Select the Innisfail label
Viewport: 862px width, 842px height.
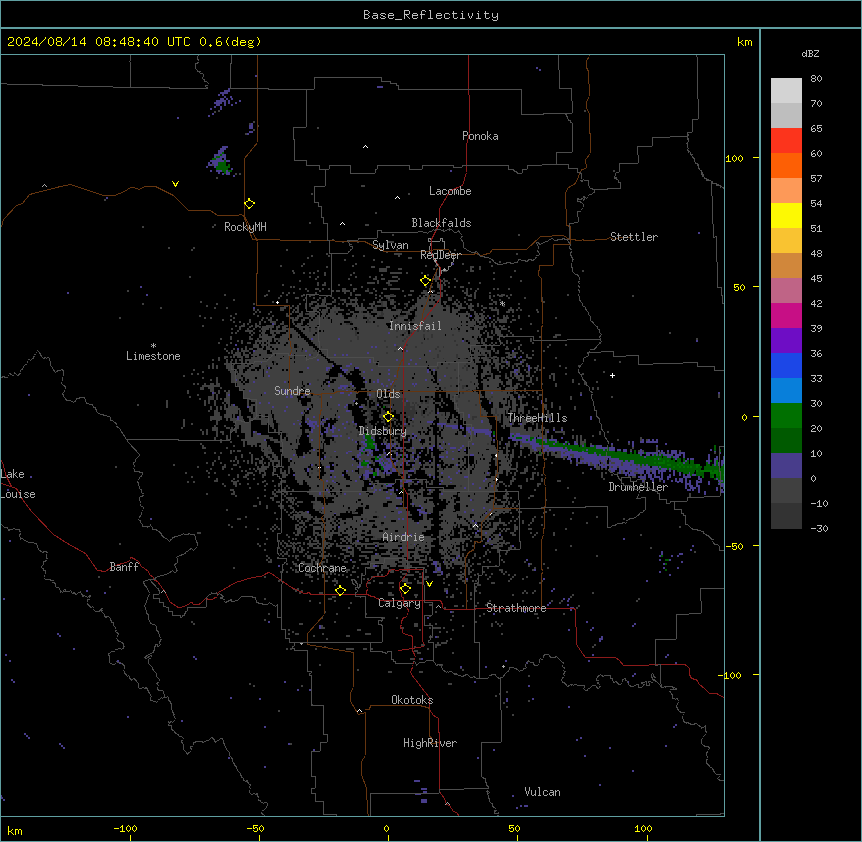[x=415, y=326]
